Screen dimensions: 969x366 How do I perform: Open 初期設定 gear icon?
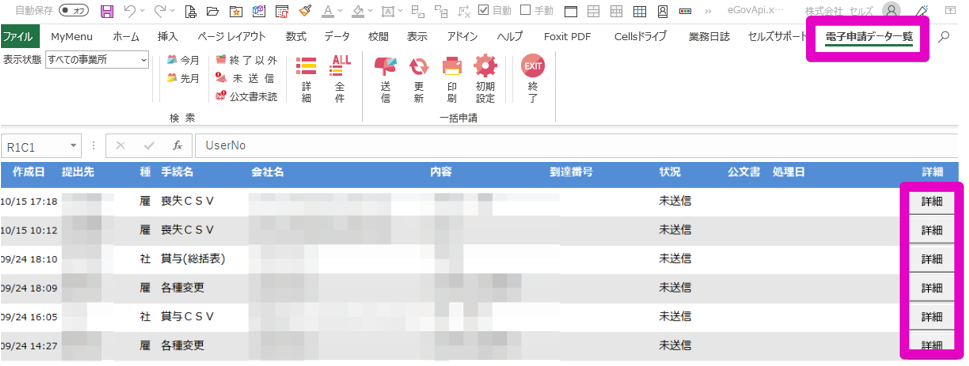(485, 79)
